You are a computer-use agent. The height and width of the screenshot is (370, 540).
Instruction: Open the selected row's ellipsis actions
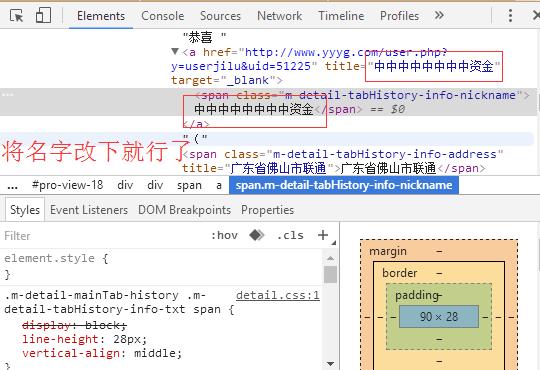[8, 95]
